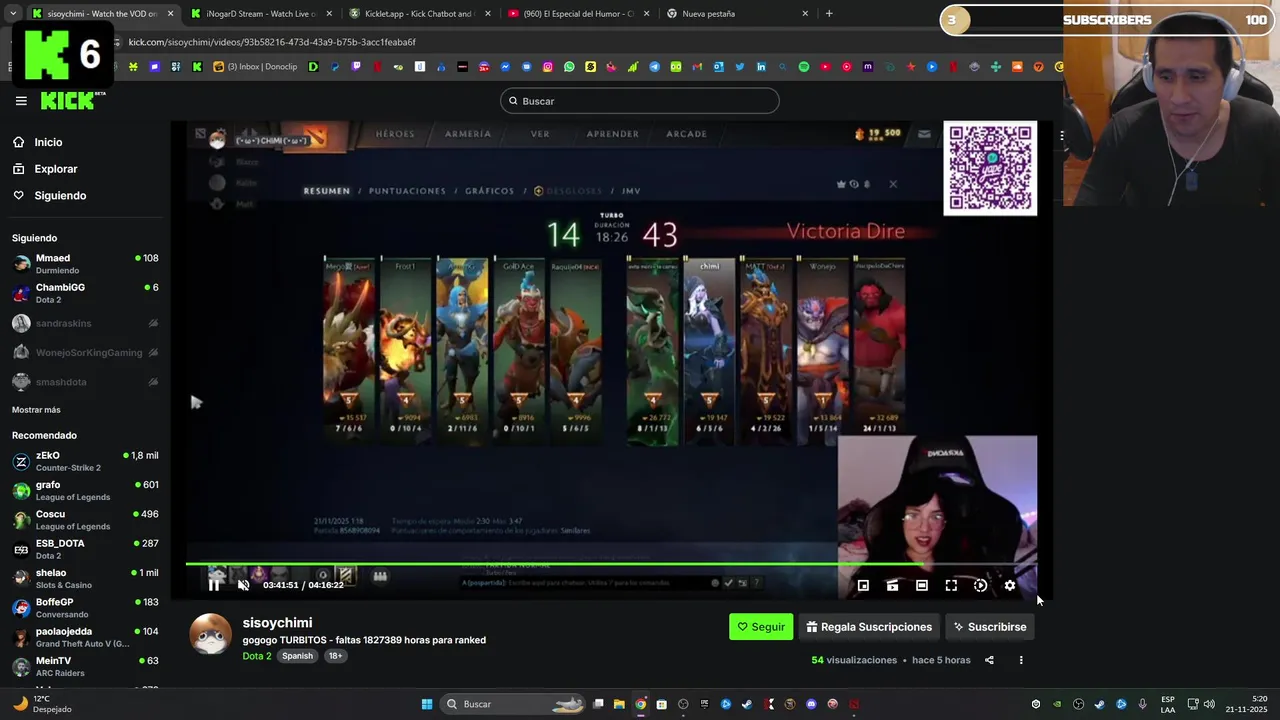Open video player settings gear
The image size is (1280, 720).
[1010, 586]
